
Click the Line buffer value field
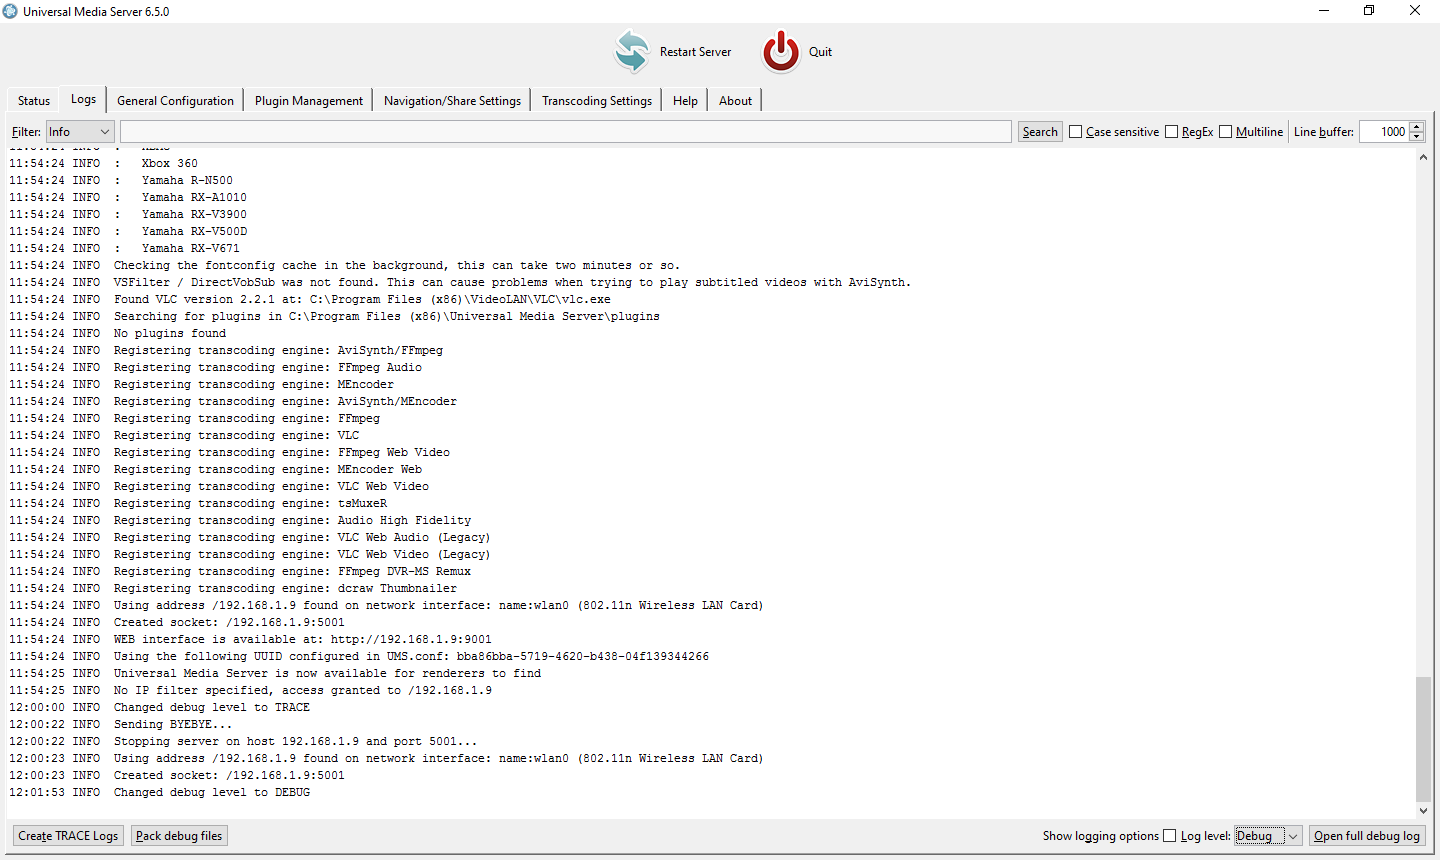pyautogui.click(x=1384, y=132)
